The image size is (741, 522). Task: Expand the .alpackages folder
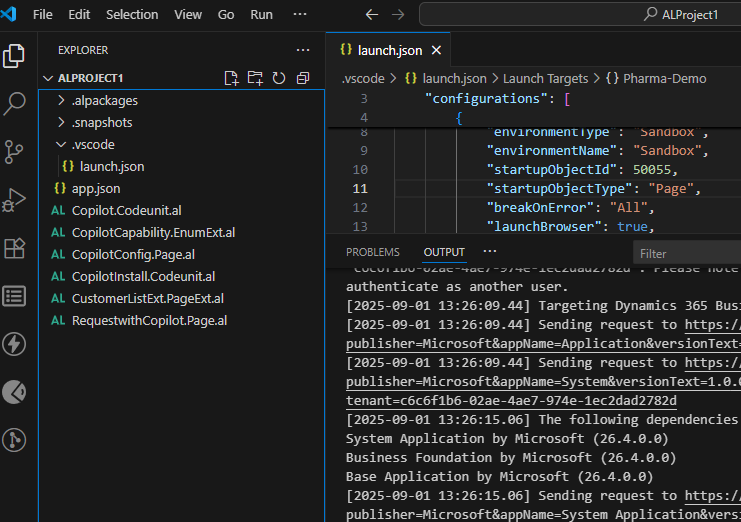tap(104, 101)
